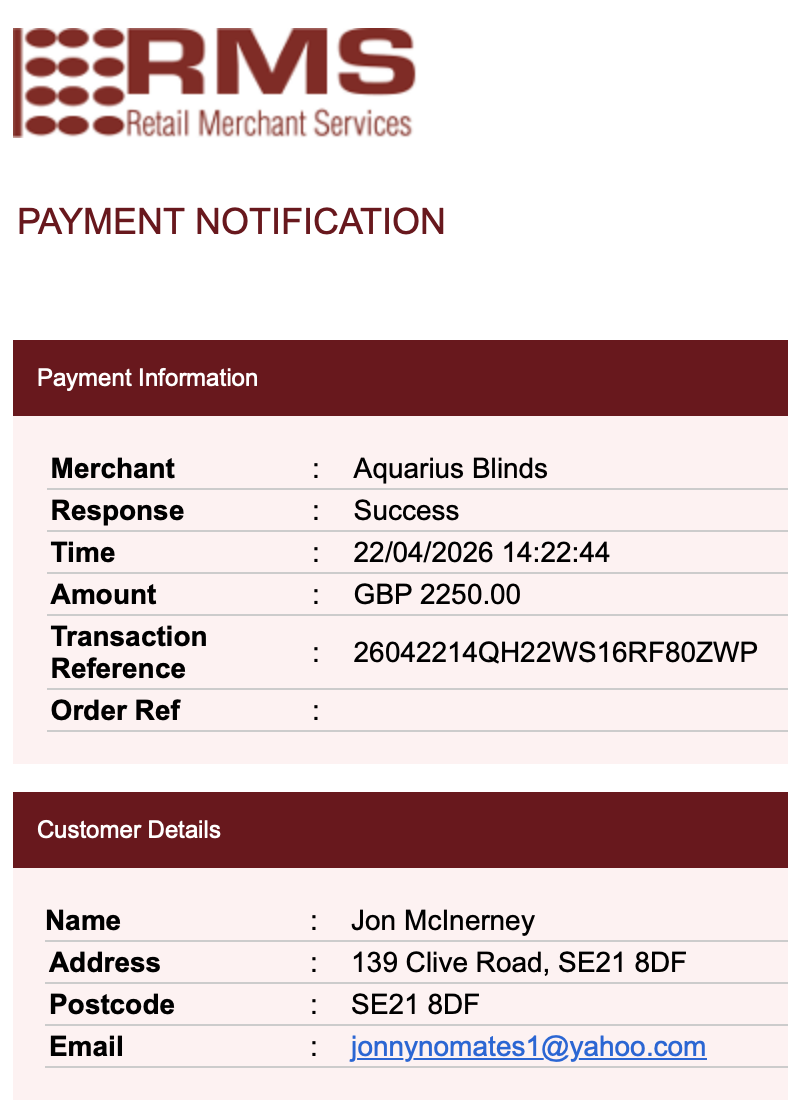788x1106 pixels.
Task: Click the Email field label
Action: 86,1047
